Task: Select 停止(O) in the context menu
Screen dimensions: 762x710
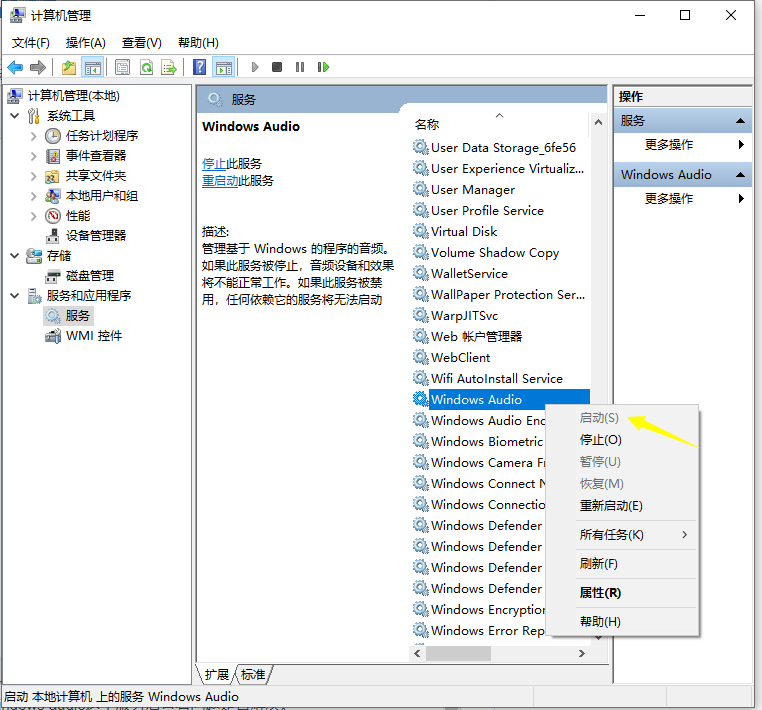Action: (x=600, y=440)
